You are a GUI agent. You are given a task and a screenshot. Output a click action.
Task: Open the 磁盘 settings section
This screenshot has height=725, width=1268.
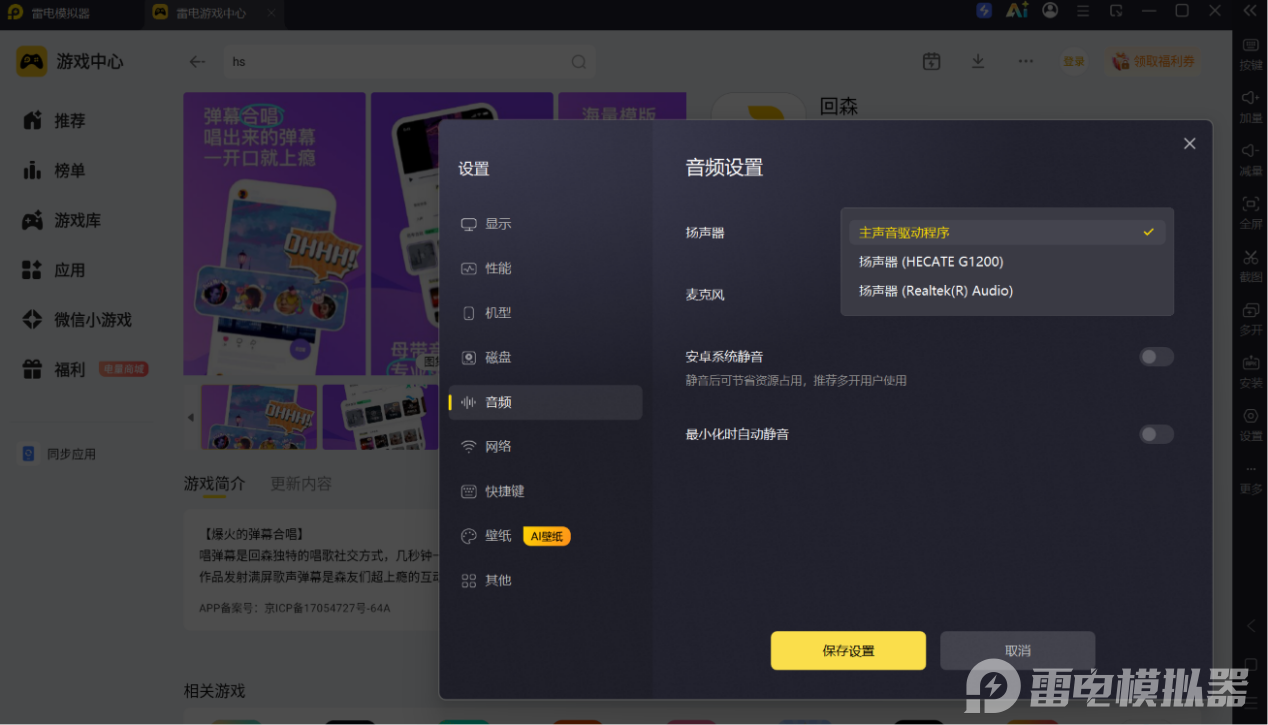click(545, 357)
